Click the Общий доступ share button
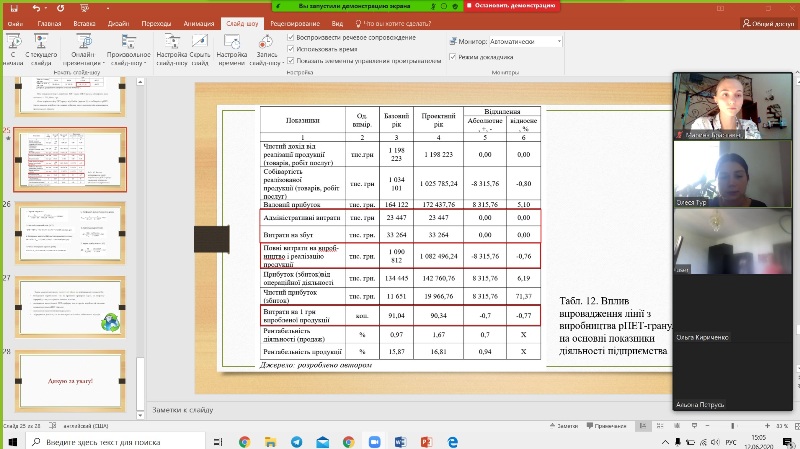 pos(767,21)
